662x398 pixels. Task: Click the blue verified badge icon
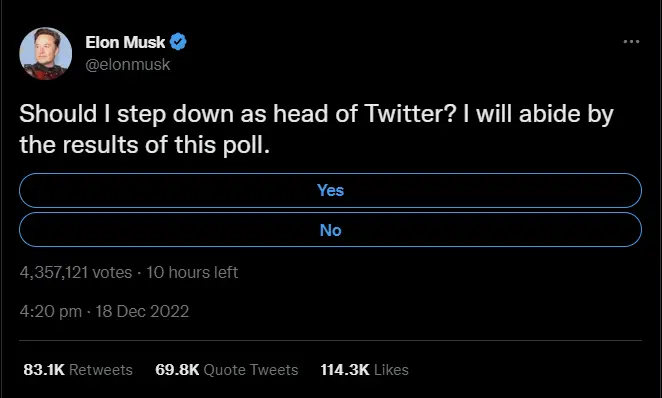[x=178, y=42]
